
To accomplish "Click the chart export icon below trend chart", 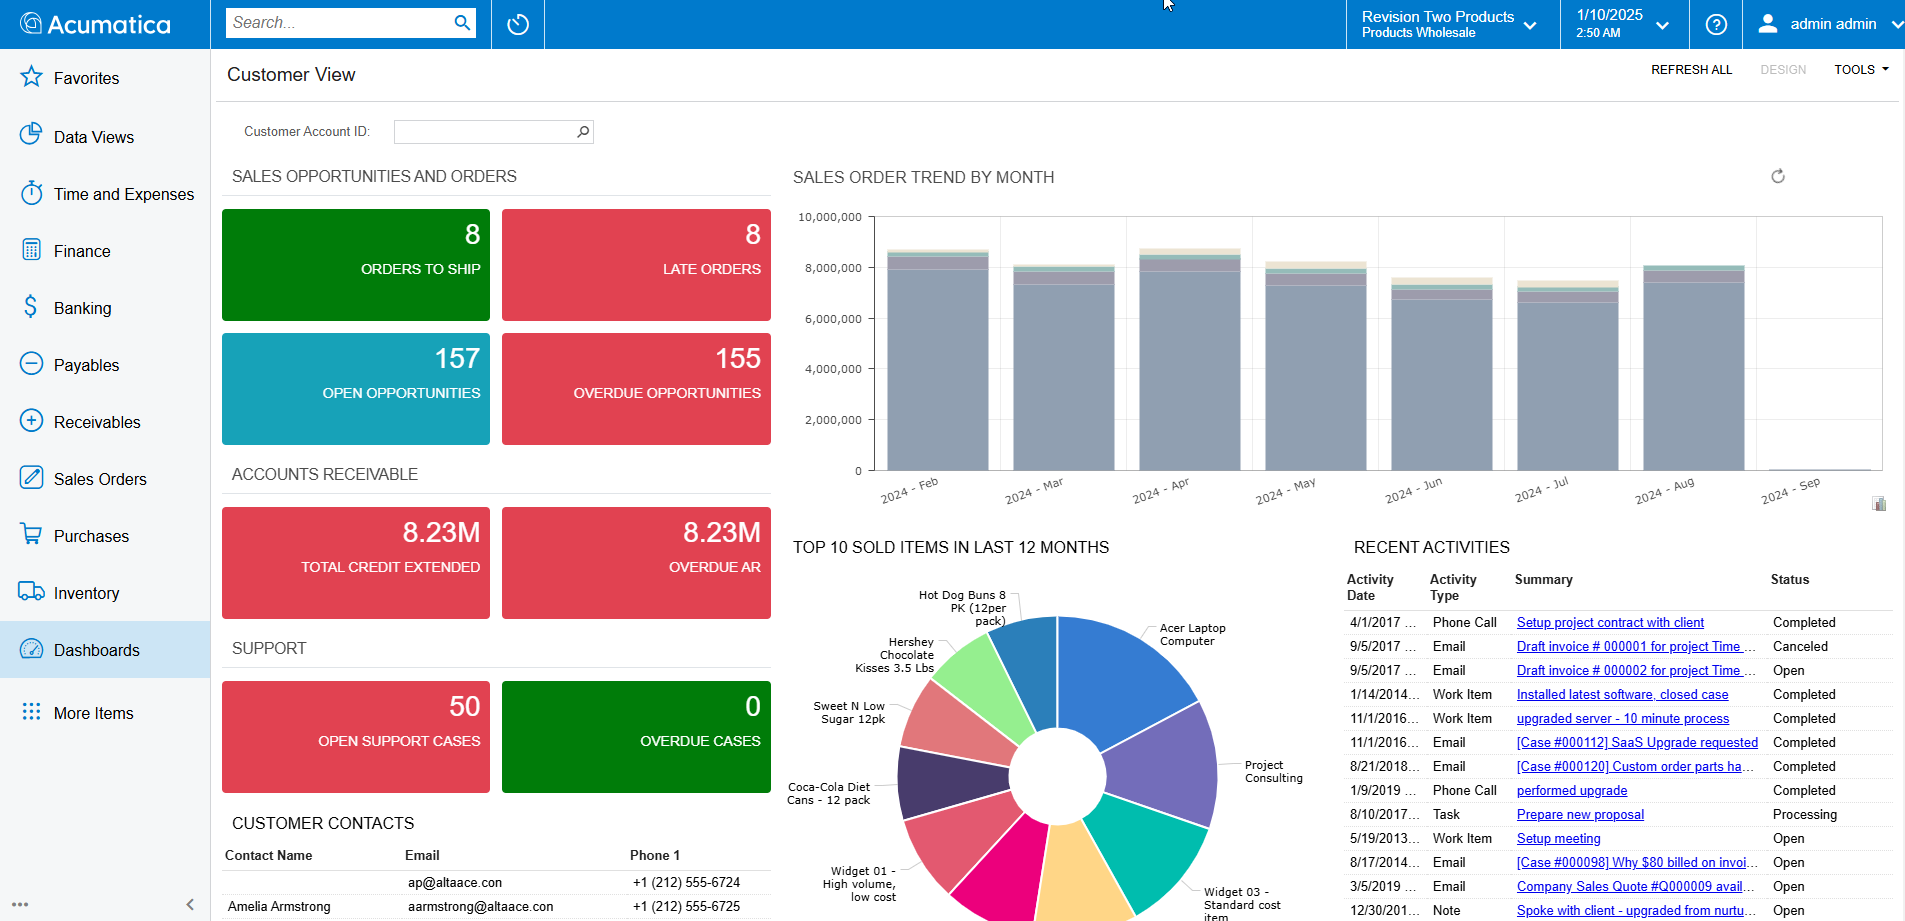I will tap(1879, 504).
